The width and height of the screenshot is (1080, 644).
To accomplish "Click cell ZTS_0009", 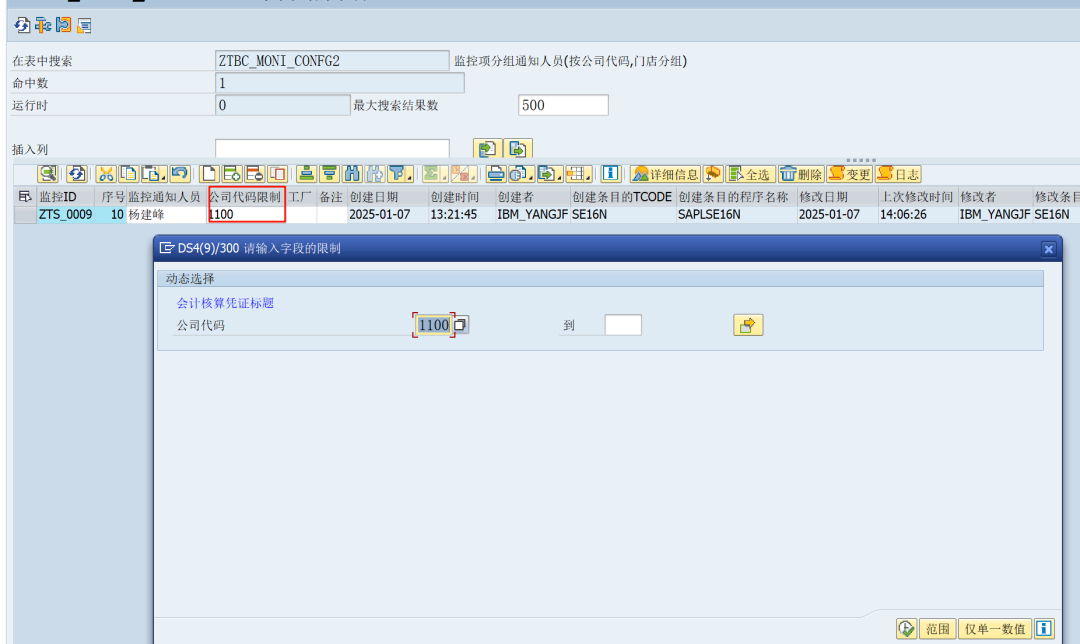I will pos(65,215).
